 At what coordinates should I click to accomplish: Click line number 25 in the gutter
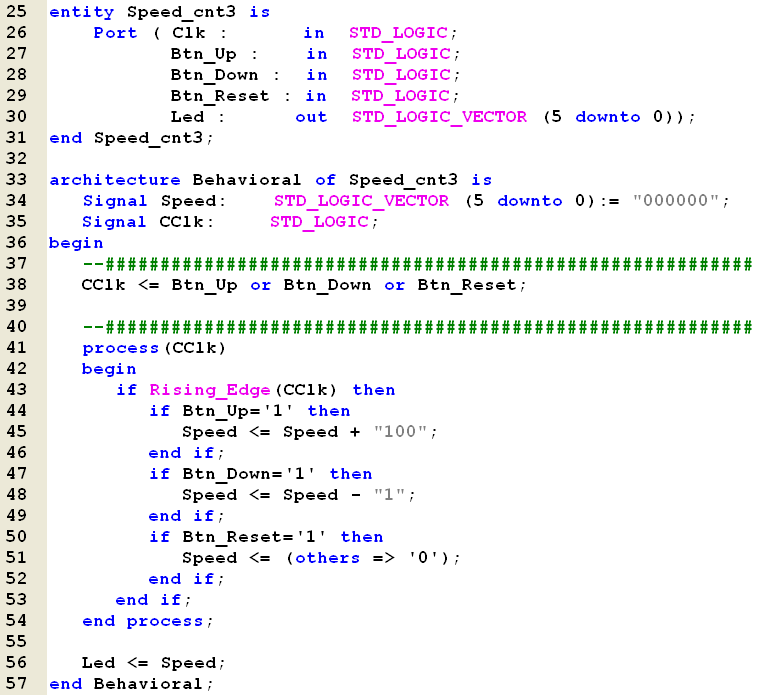click(x=16, y=11)
